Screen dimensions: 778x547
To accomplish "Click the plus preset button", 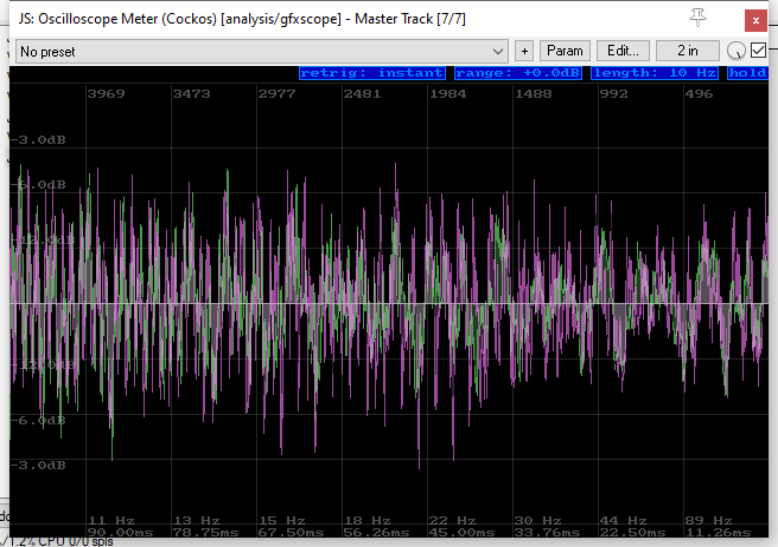I will (x=524, y=51).
